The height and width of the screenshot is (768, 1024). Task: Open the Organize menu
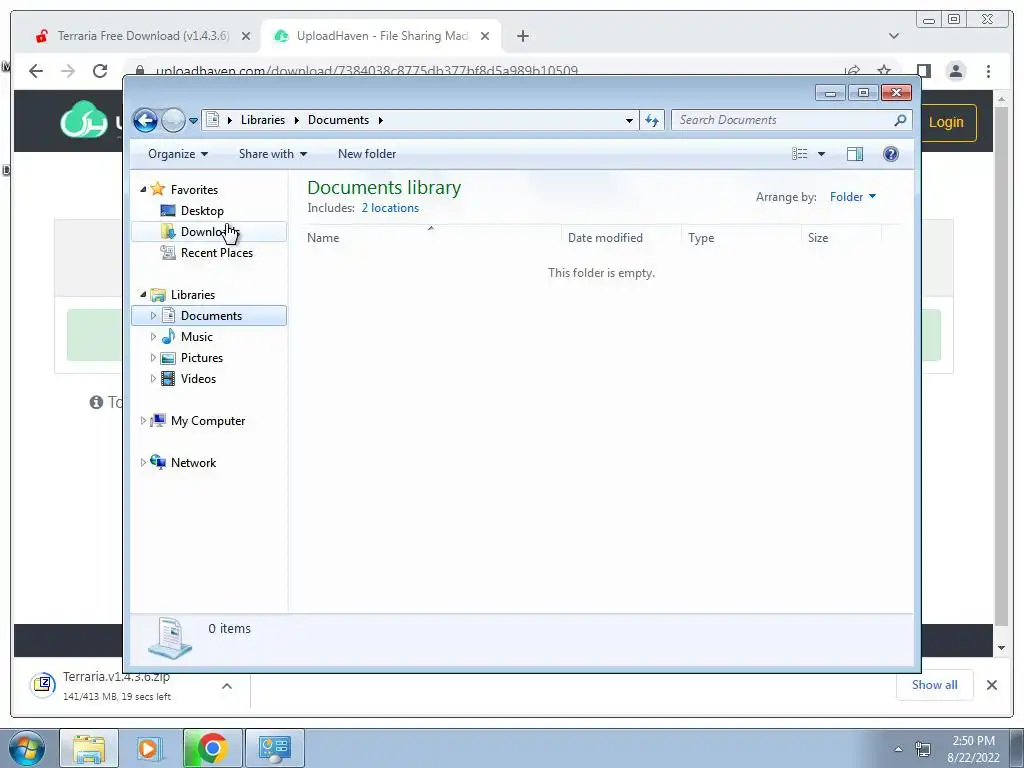click(178, 154)
